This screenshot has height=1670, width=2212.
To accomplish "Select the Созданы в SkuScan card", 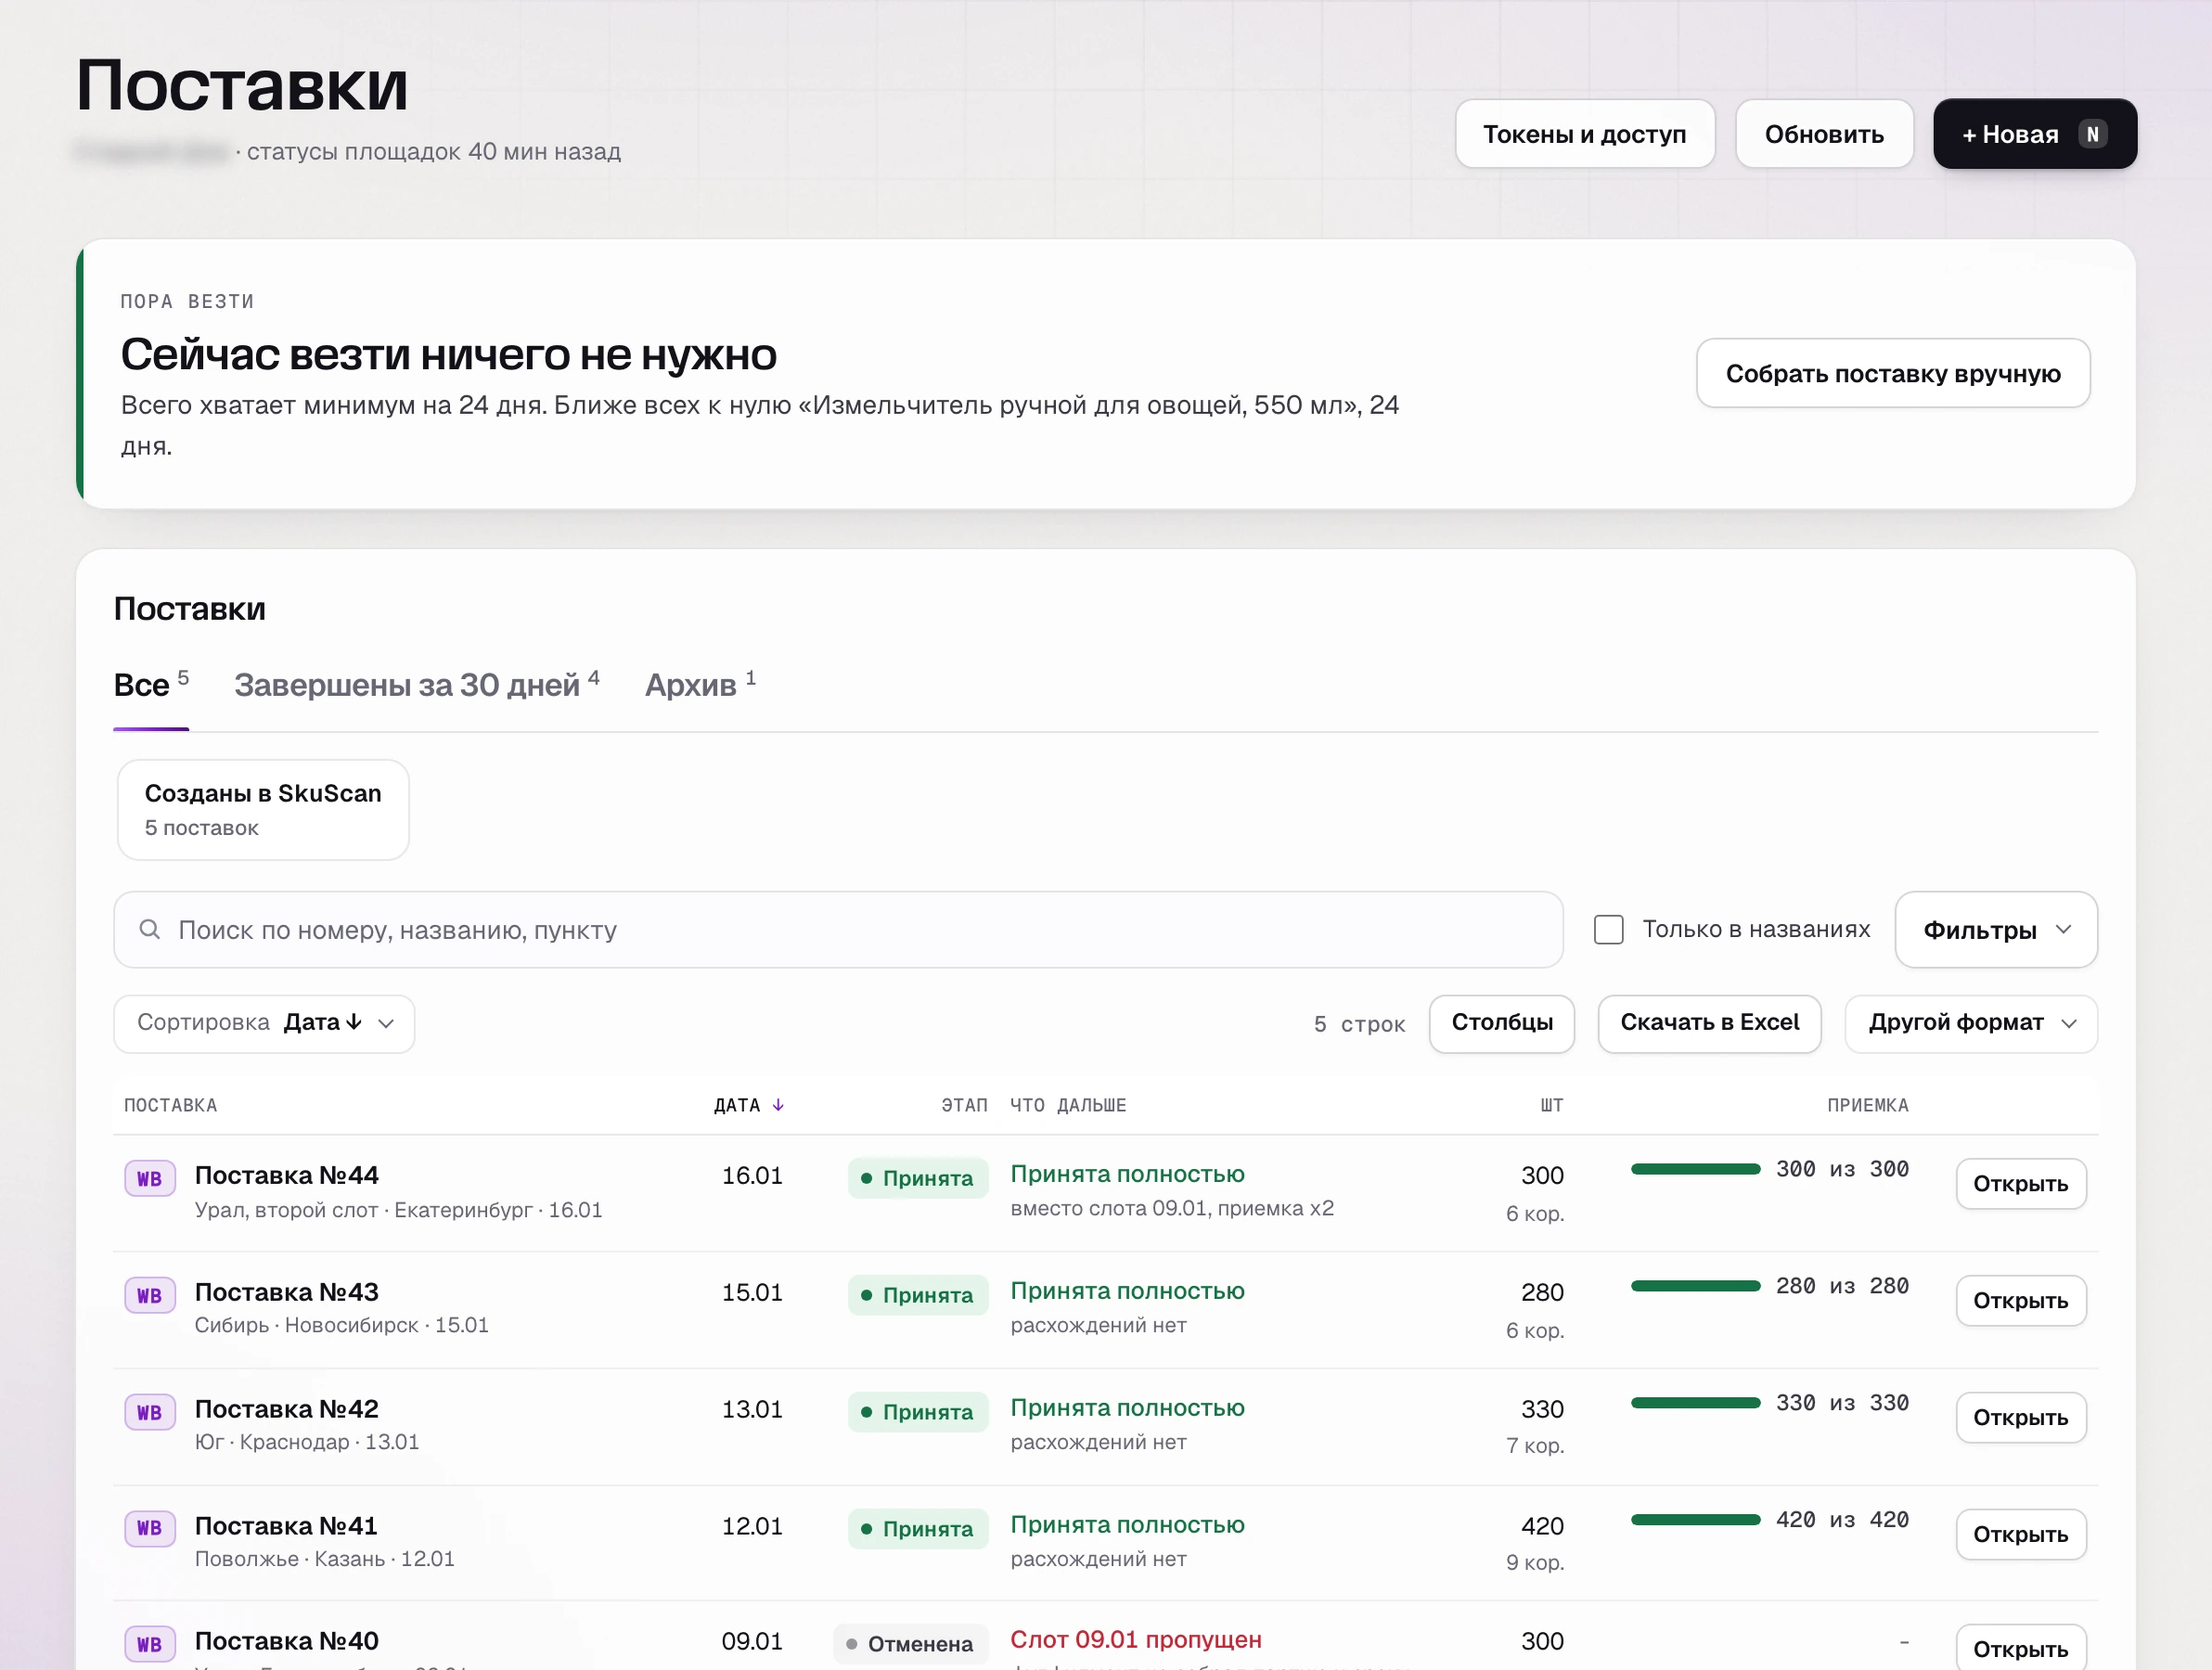I will (x=263, y=810).
